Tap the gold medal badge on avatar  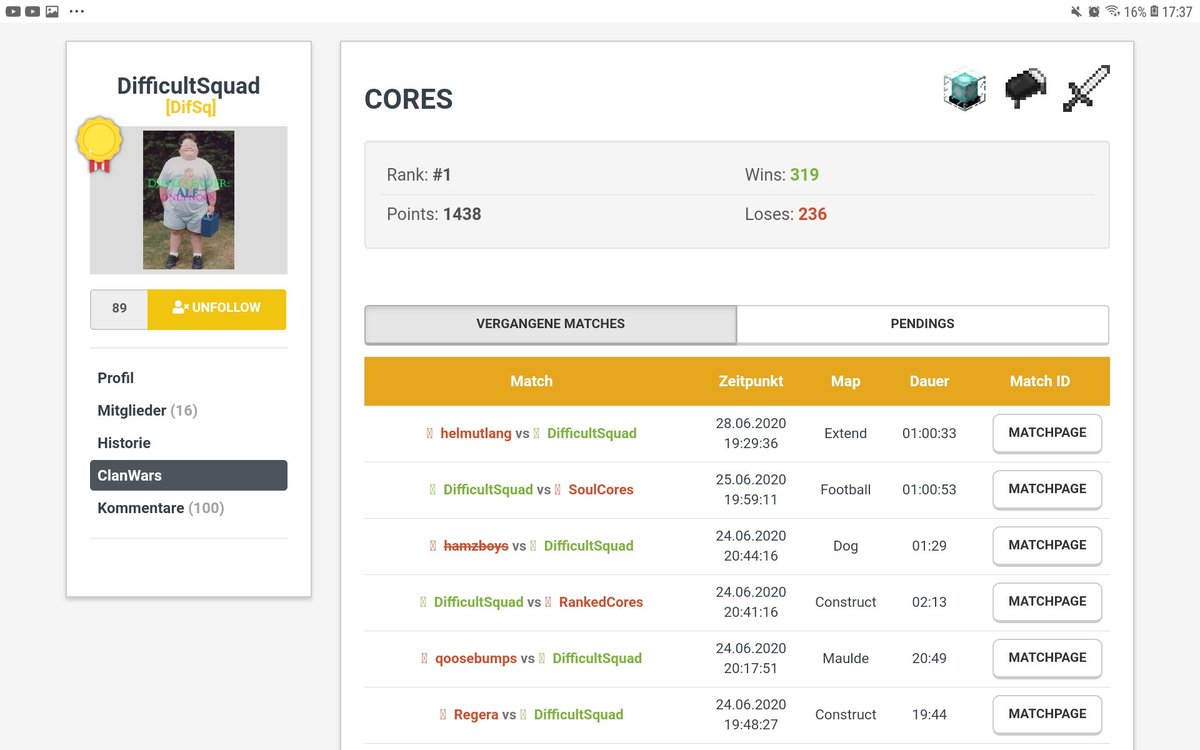pos(99,145)
